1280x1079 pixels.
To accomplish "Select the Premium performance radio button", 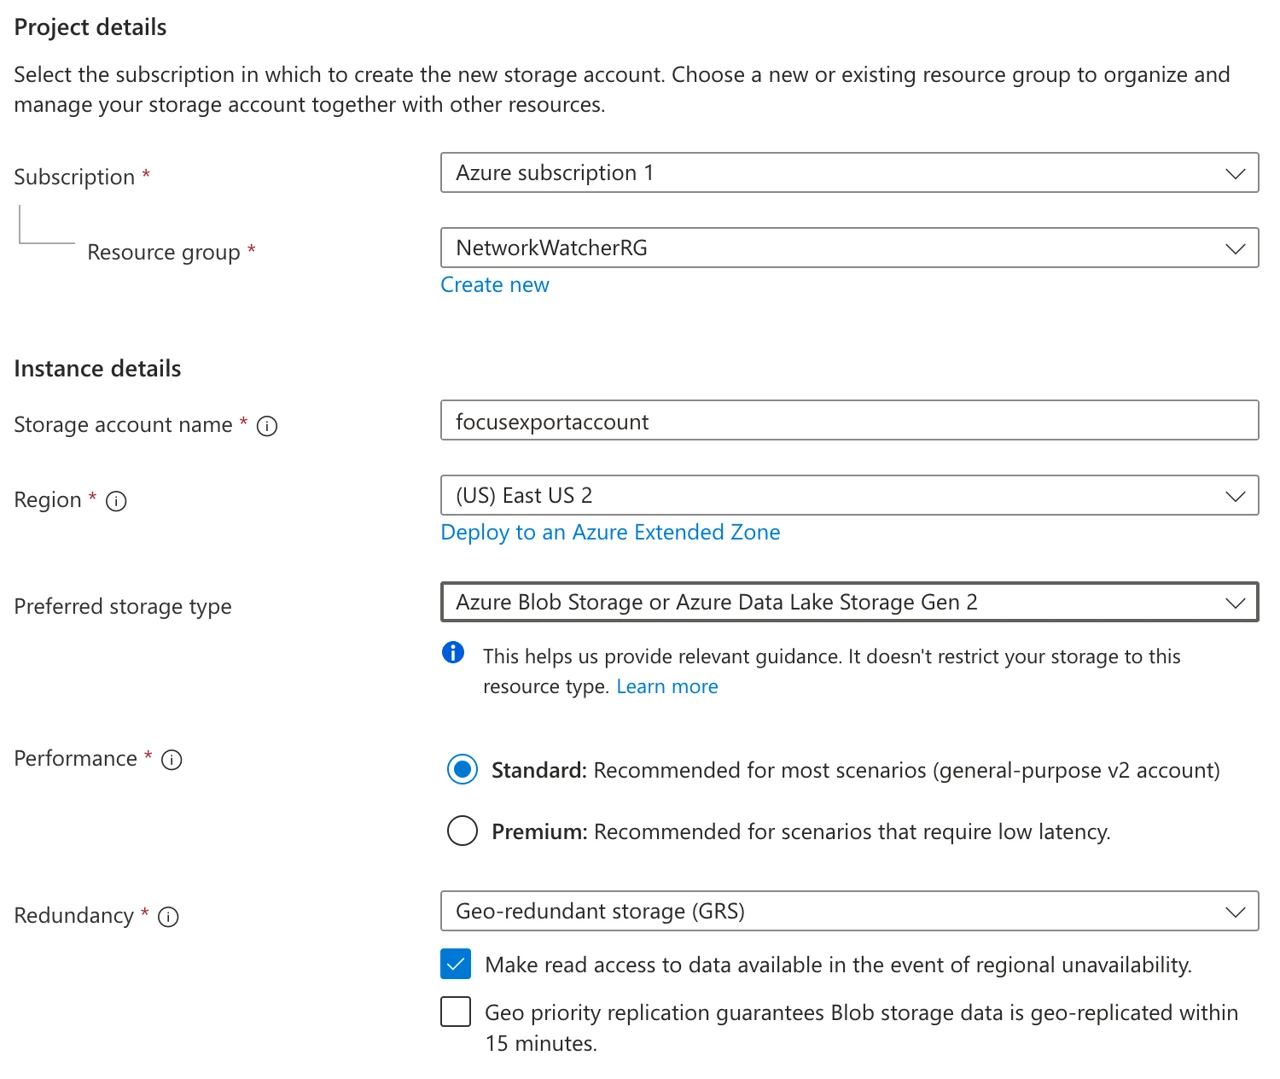I will [x=462, y=831].
